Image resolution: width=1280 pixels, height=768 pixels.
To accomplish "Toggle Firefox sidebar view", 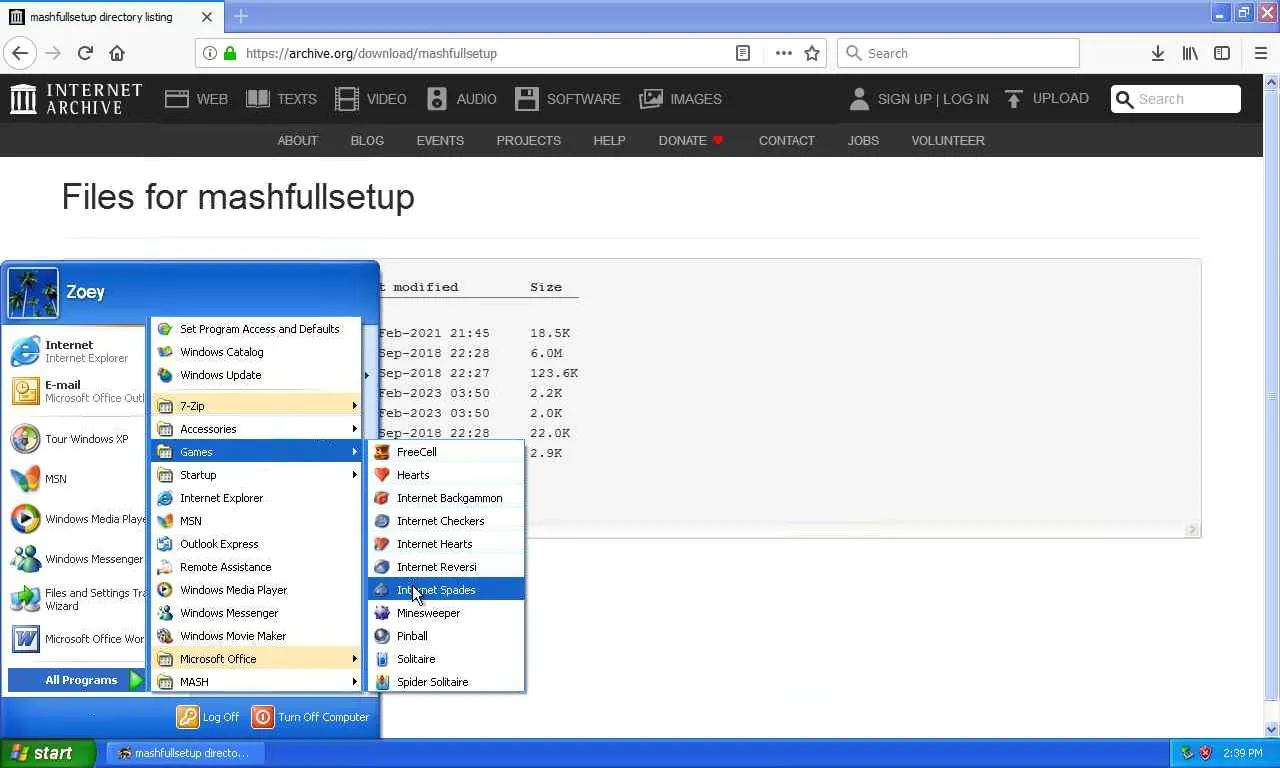I will click(x=1222, y=53).
